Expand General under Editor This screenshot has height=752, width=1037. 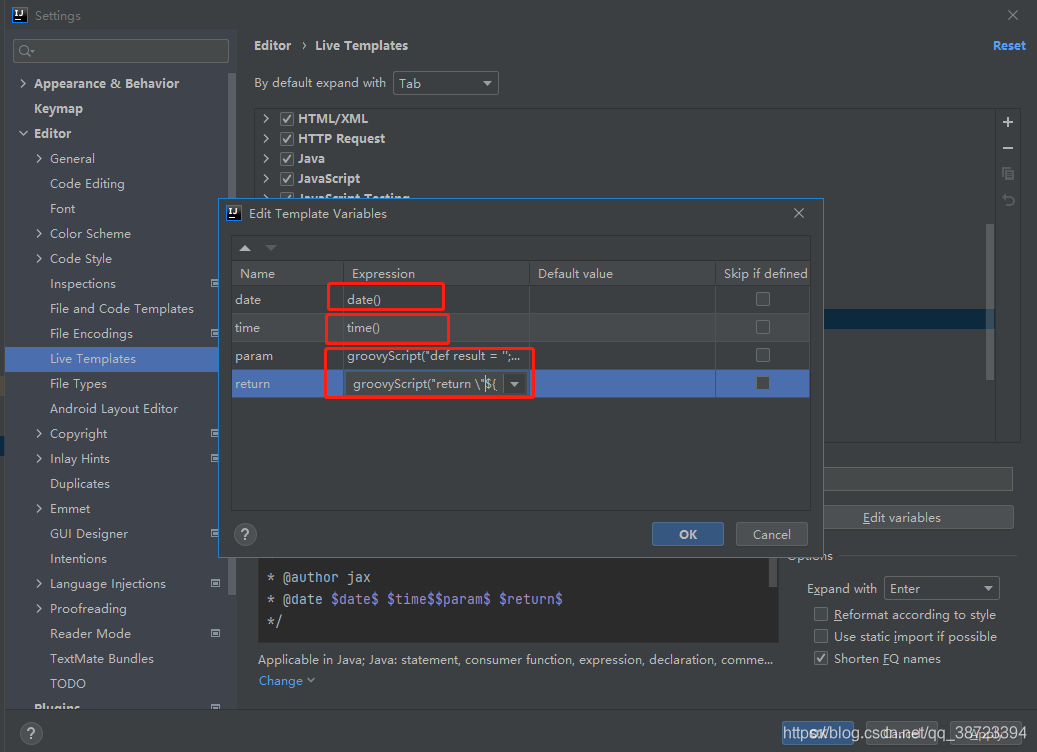tap(39, 159)
